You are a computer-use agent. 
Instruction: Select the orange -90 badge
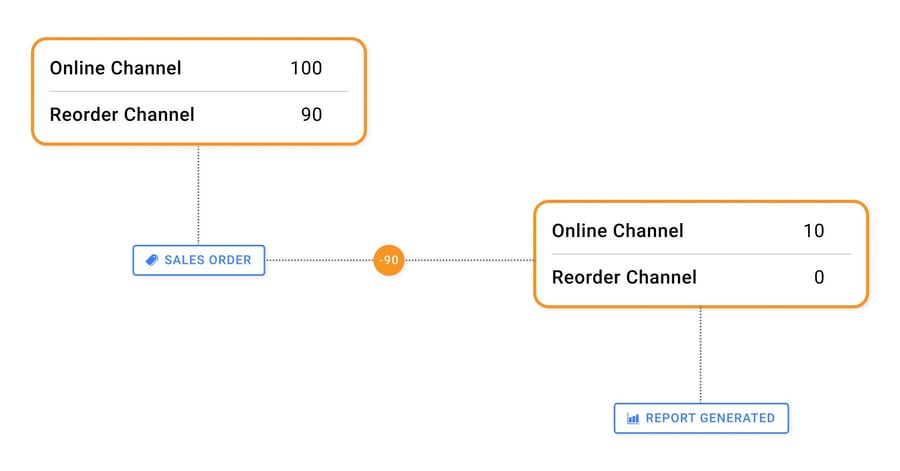pos(389,260)
